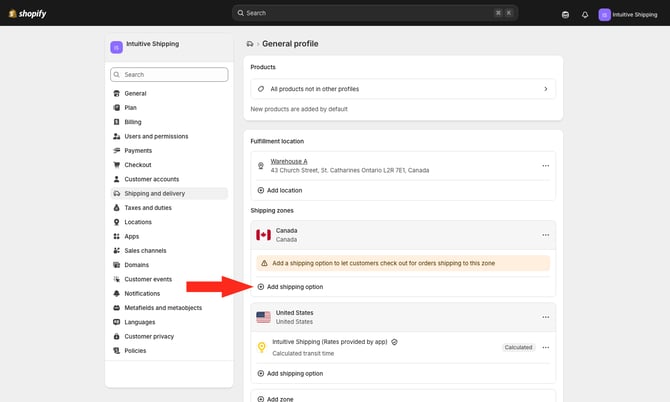The width and height of the screenshot is (670, 402).
Task: Click the Policies icon
Action: click(117, 351)
